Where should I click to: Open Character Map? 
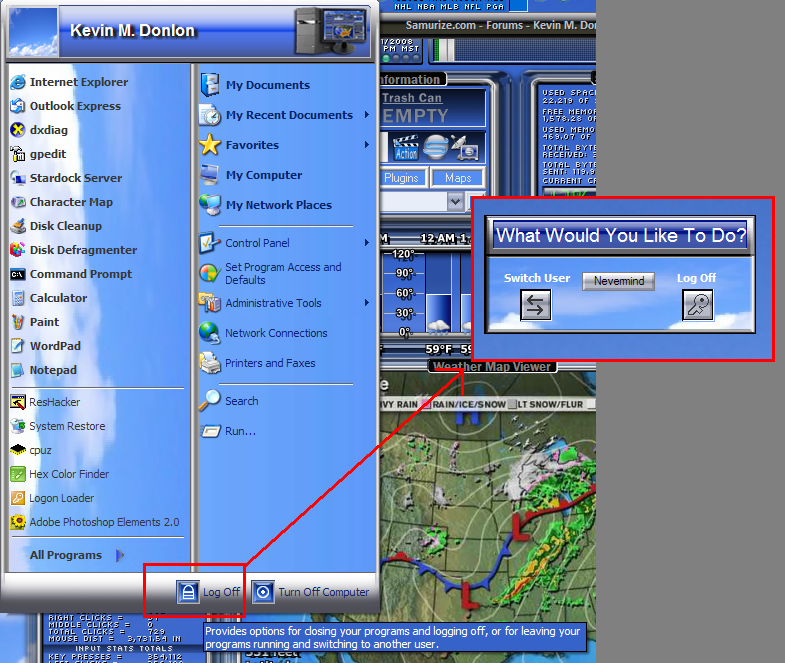tap(62, 202)
